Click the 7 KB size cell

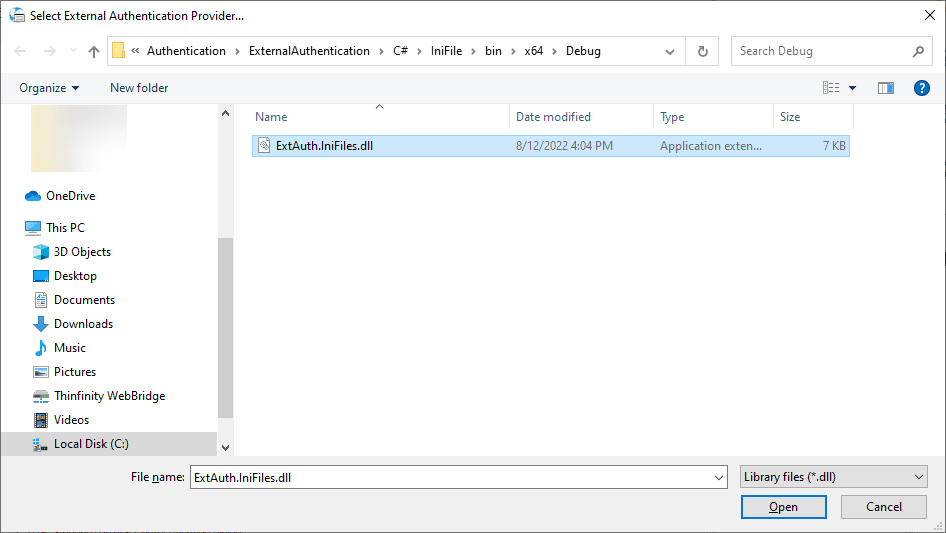click(834, 146)
